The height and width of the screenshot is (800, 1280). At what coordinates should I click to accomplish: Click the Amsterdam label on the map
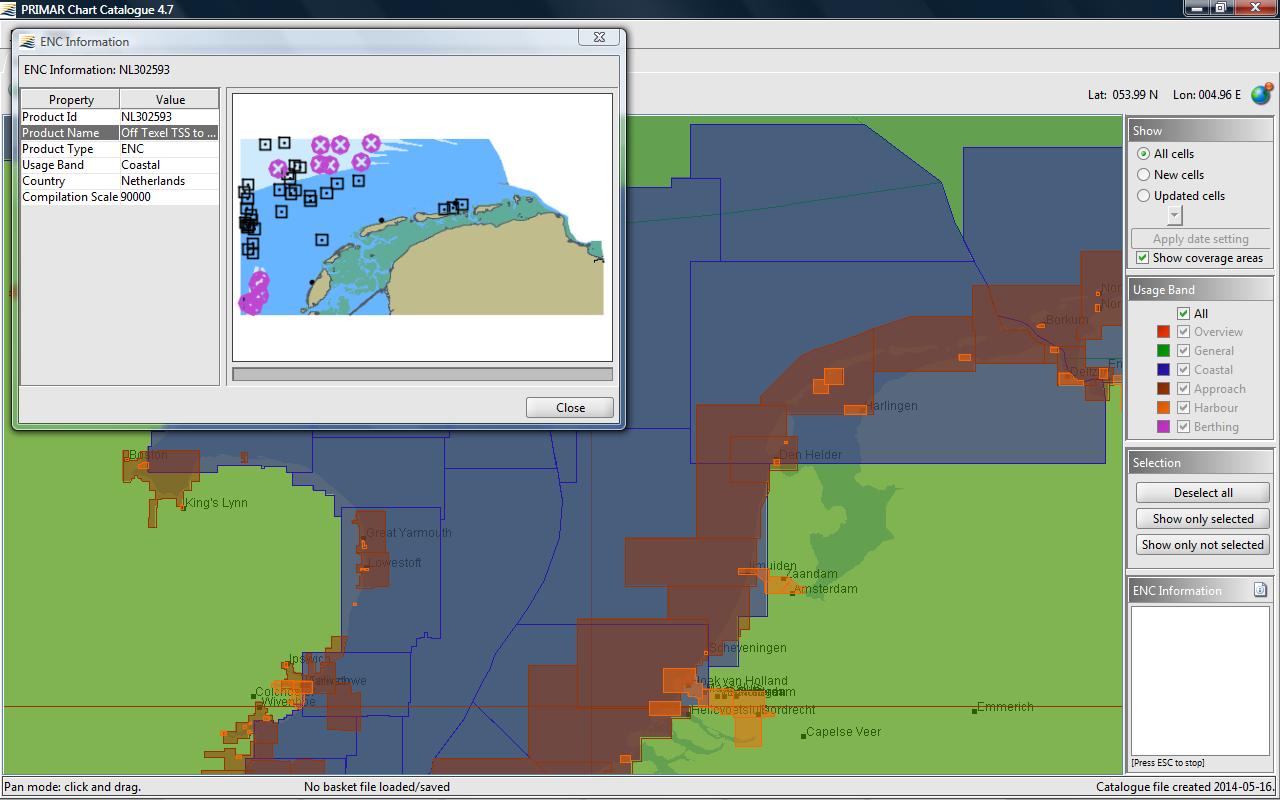coord(825,589)
